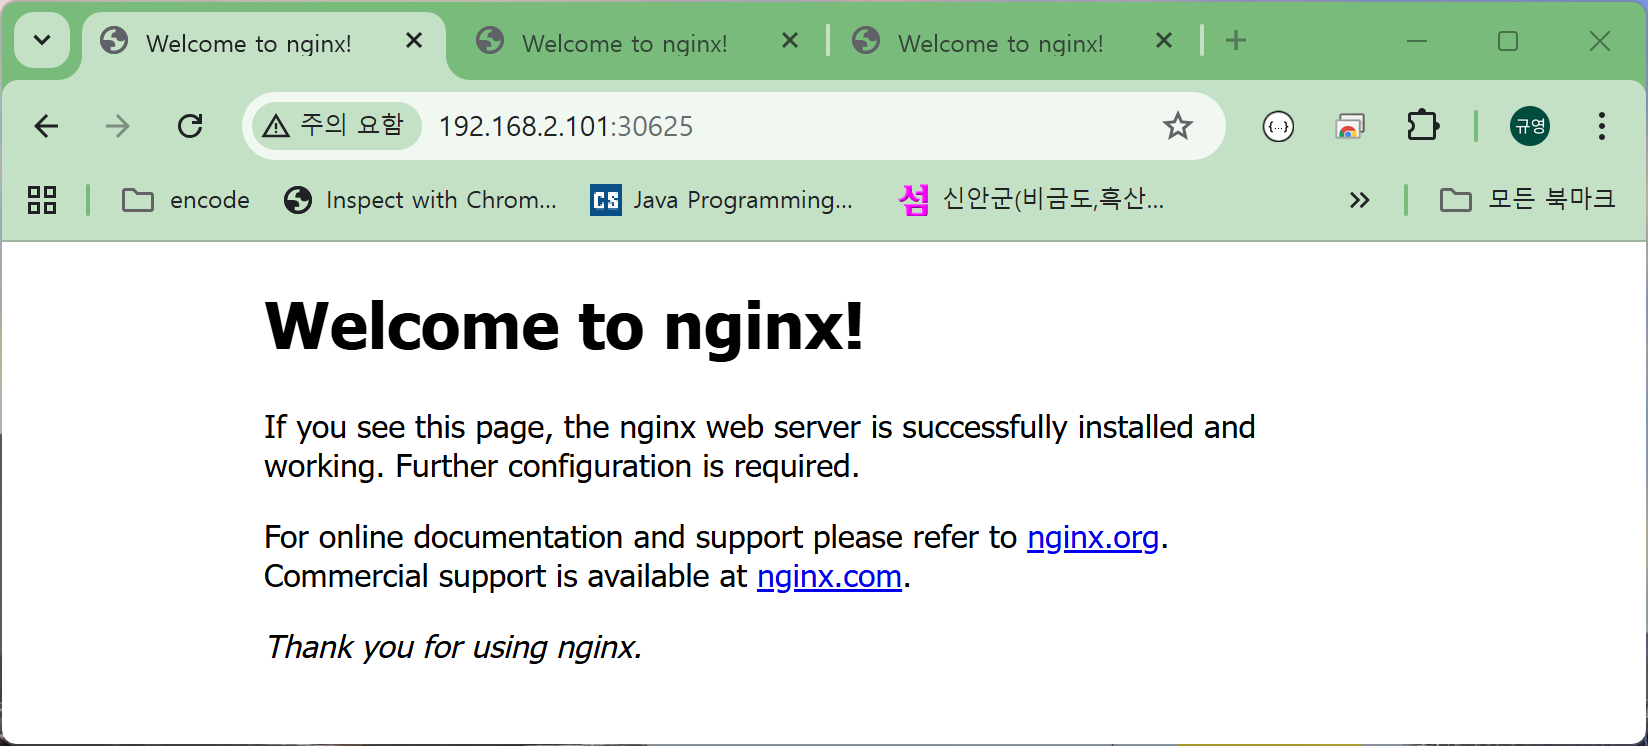Click 'Thank you for using nginx.' text
Image resolution: width=1648 pixels, height=746 pixels.
[453, 647]
